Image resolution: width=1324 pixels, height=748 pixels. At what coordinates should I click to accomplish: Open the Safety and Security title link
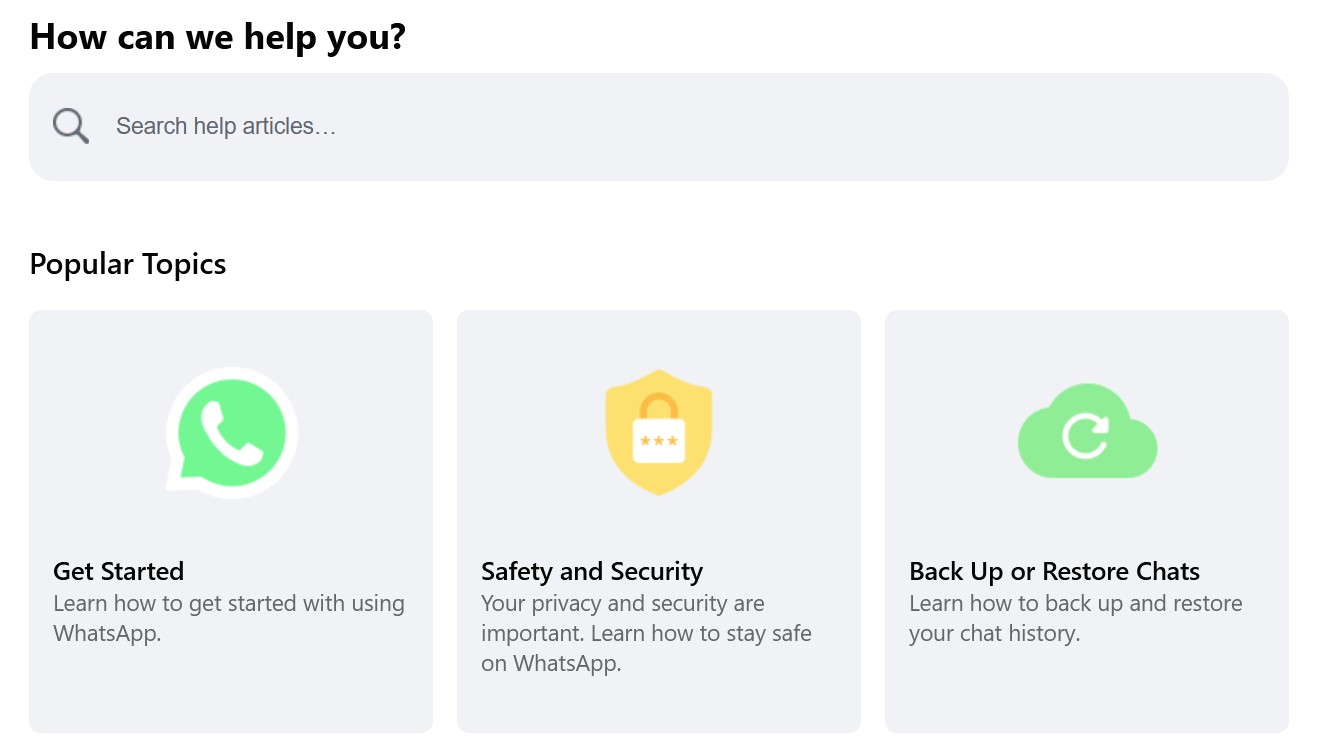[x=591, y=571]
